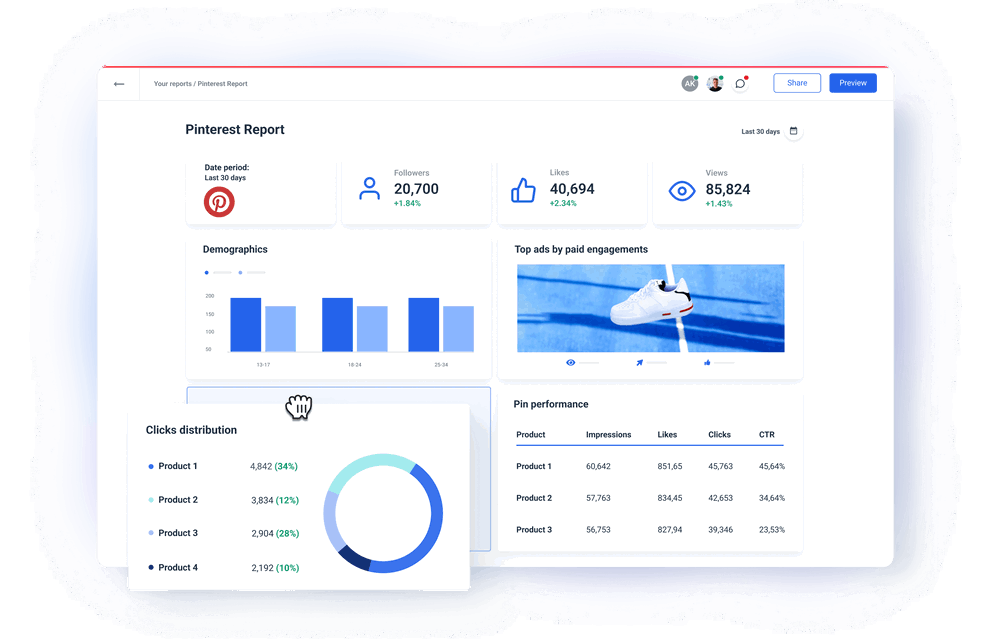
Task: Click the eye icon under ad image
Action: [571, 363]
